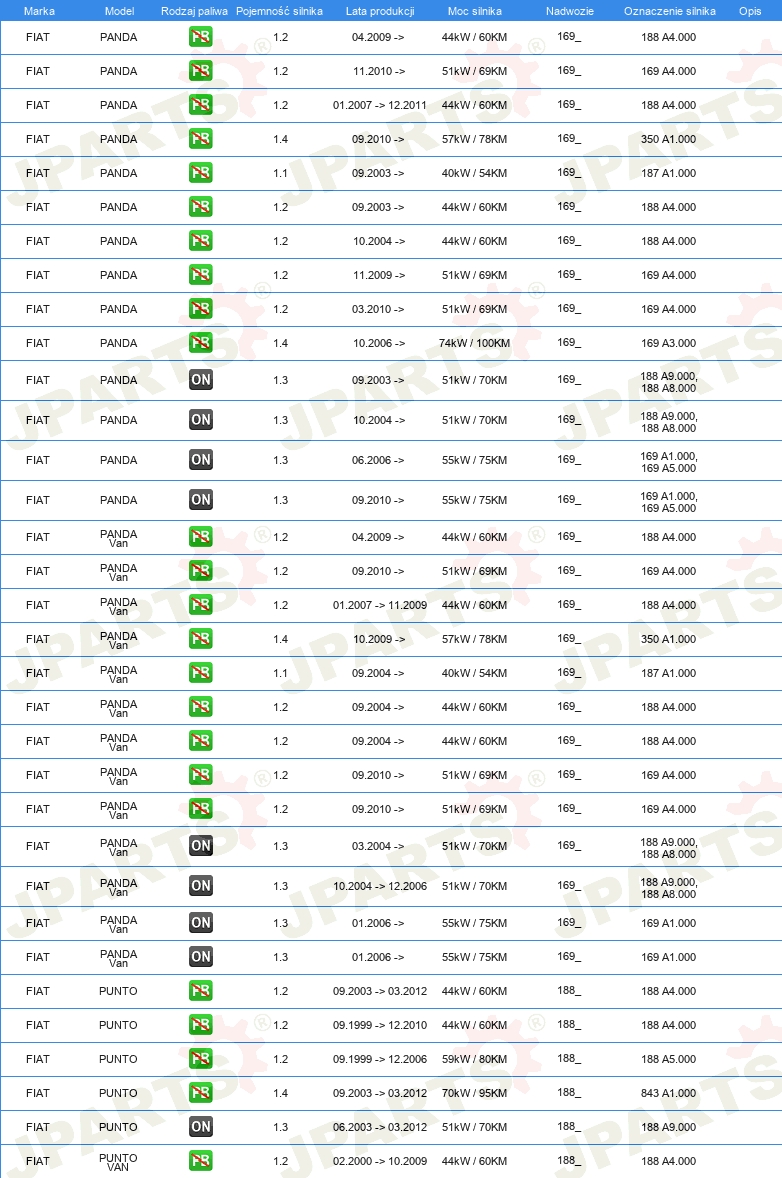Image resolution: width=782 pixels, height=1178 pixels.
Task: Click diesel ON icon in PANDA 09.2003 70KM row
Action: point(201,379)
